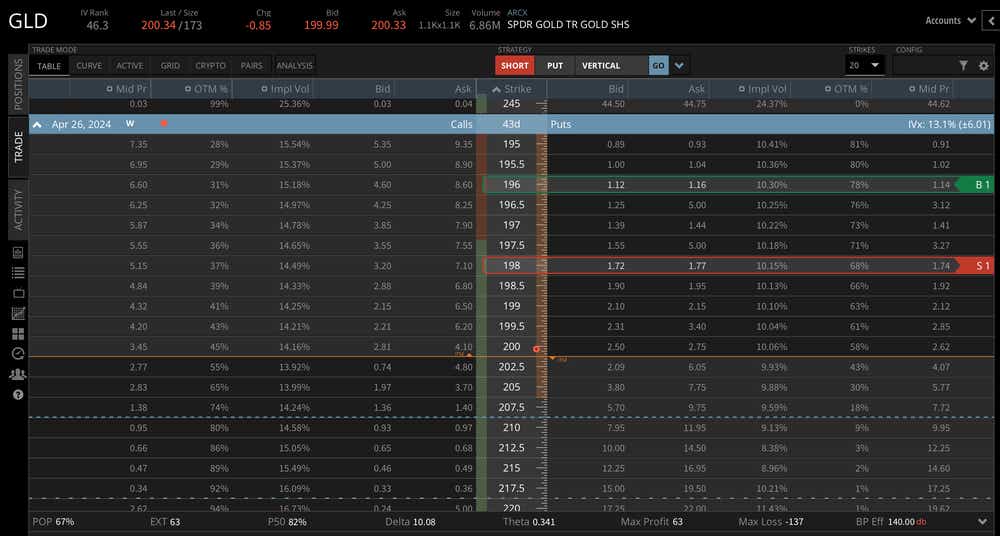Switch to the CURVE trade mode tab

pos(89,66)
